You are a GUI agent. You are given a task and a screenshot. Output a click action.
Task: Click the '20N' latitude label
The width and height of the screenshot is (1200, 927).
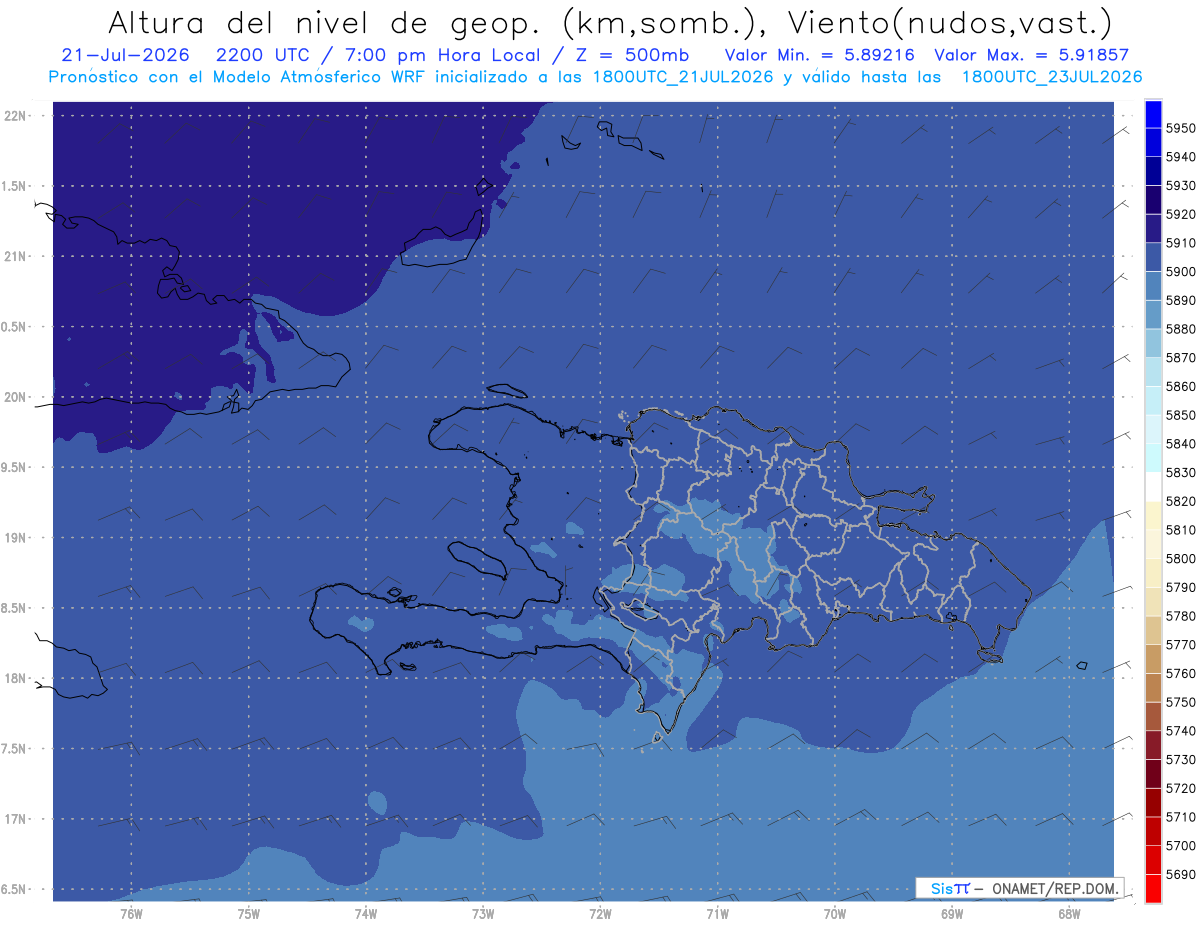pos(17,398)
